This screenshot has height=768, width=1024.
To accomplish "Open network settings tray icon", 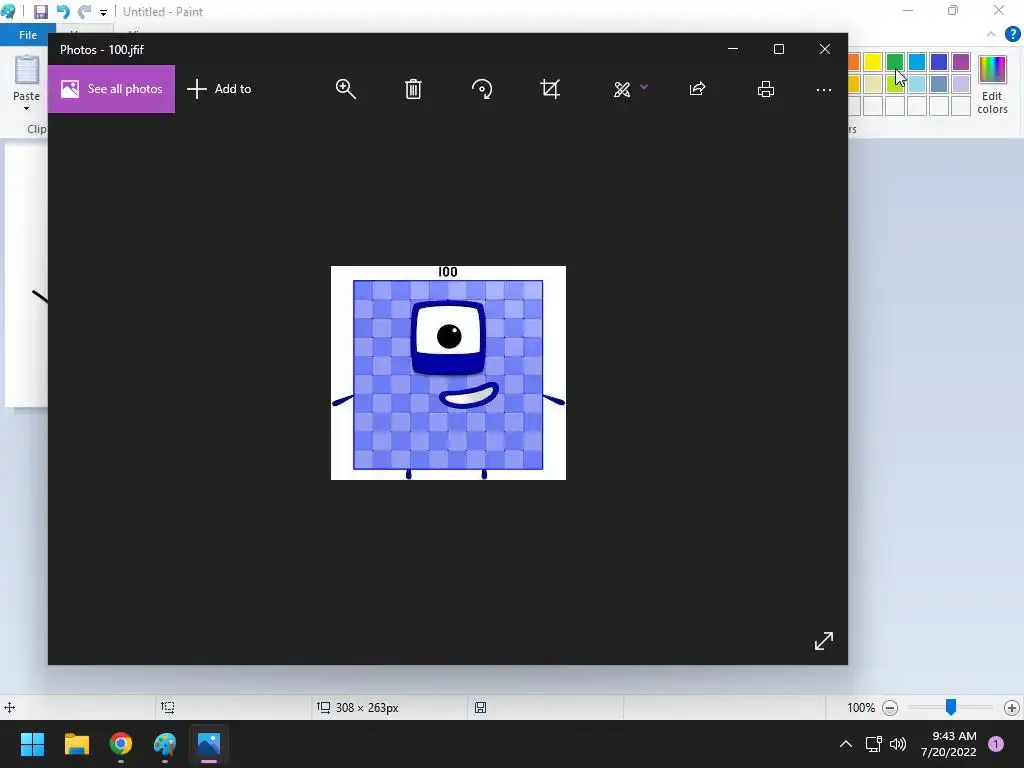I will pos(873,744).
